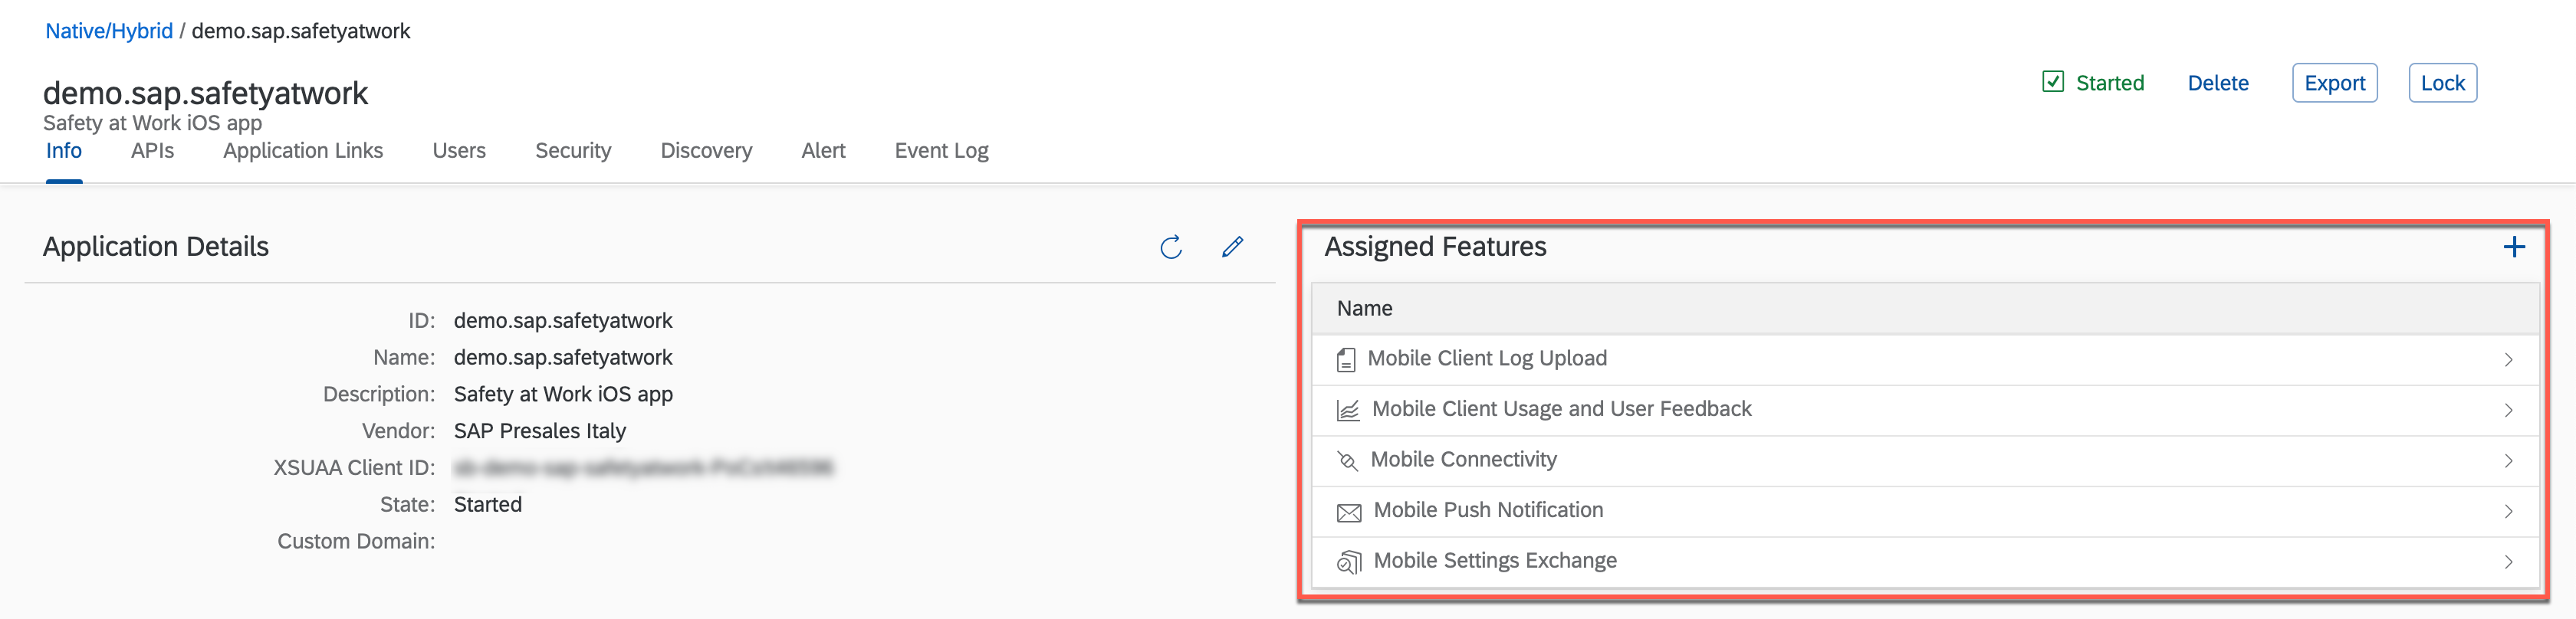Click the Mobile Connectivity plug icon
The image size is (2576, 619).
tap(1347, 461)
